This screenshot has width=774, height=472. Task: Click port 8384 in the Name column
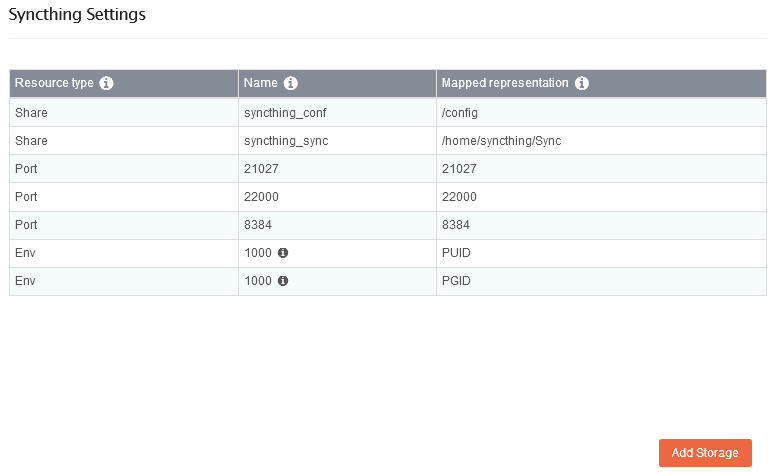click(258, 225)
